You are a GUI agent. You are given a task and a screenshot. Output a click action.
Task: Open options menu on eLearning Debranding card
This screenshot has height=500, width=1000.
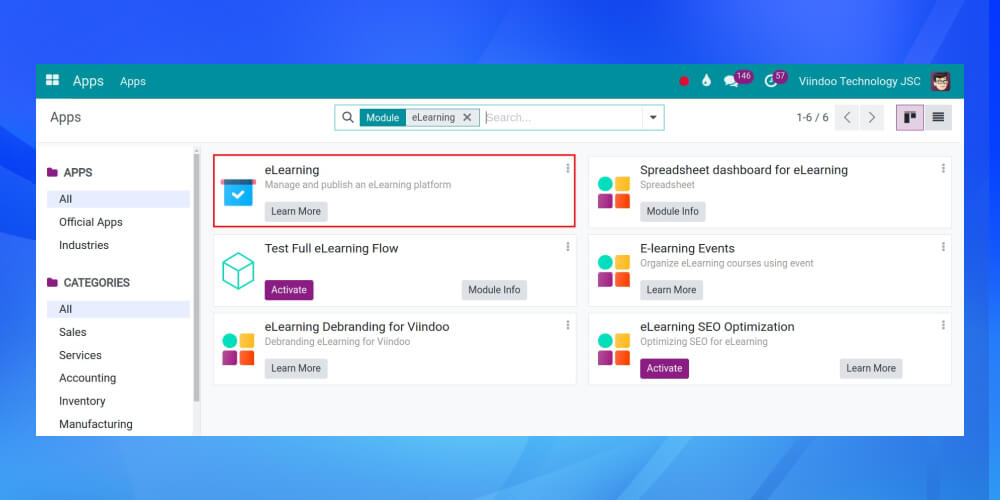coord(568,325)
